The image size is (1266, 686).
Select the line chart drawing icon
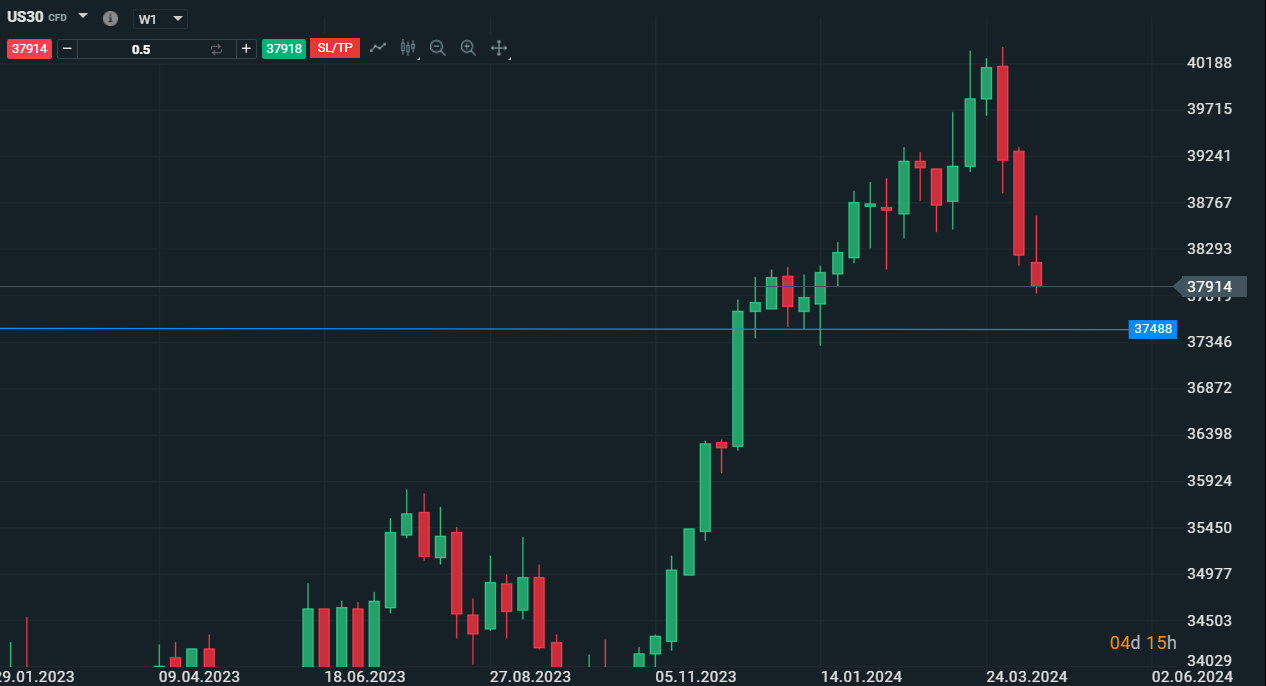tap(378, 47)
